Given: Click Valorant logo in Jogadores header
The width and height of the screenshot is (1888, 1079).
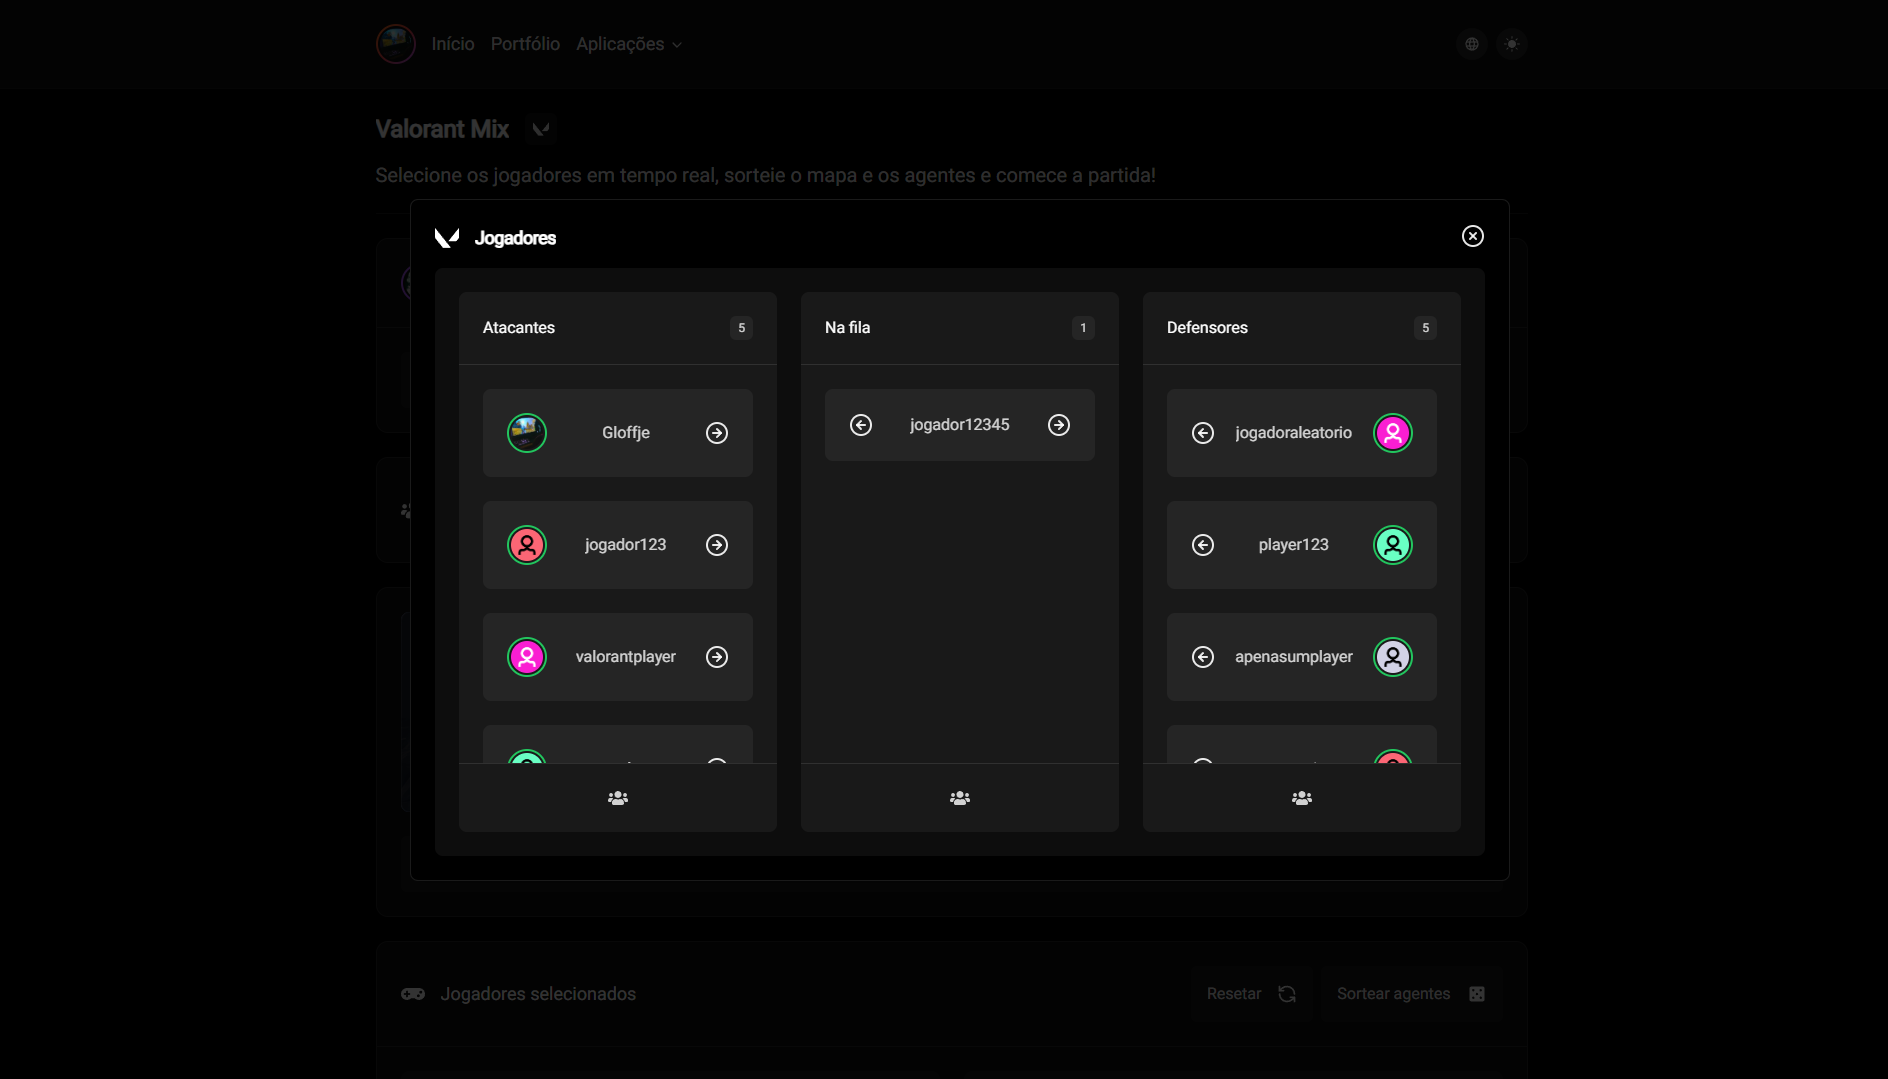Looking at the screenshot, I should (x=447, y=237).
